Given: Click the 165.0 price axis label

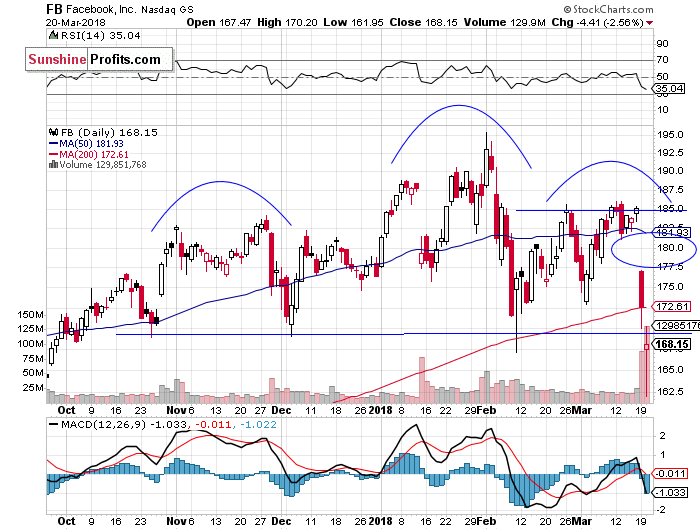Looking at the screenshot, I should pos(670,369).
